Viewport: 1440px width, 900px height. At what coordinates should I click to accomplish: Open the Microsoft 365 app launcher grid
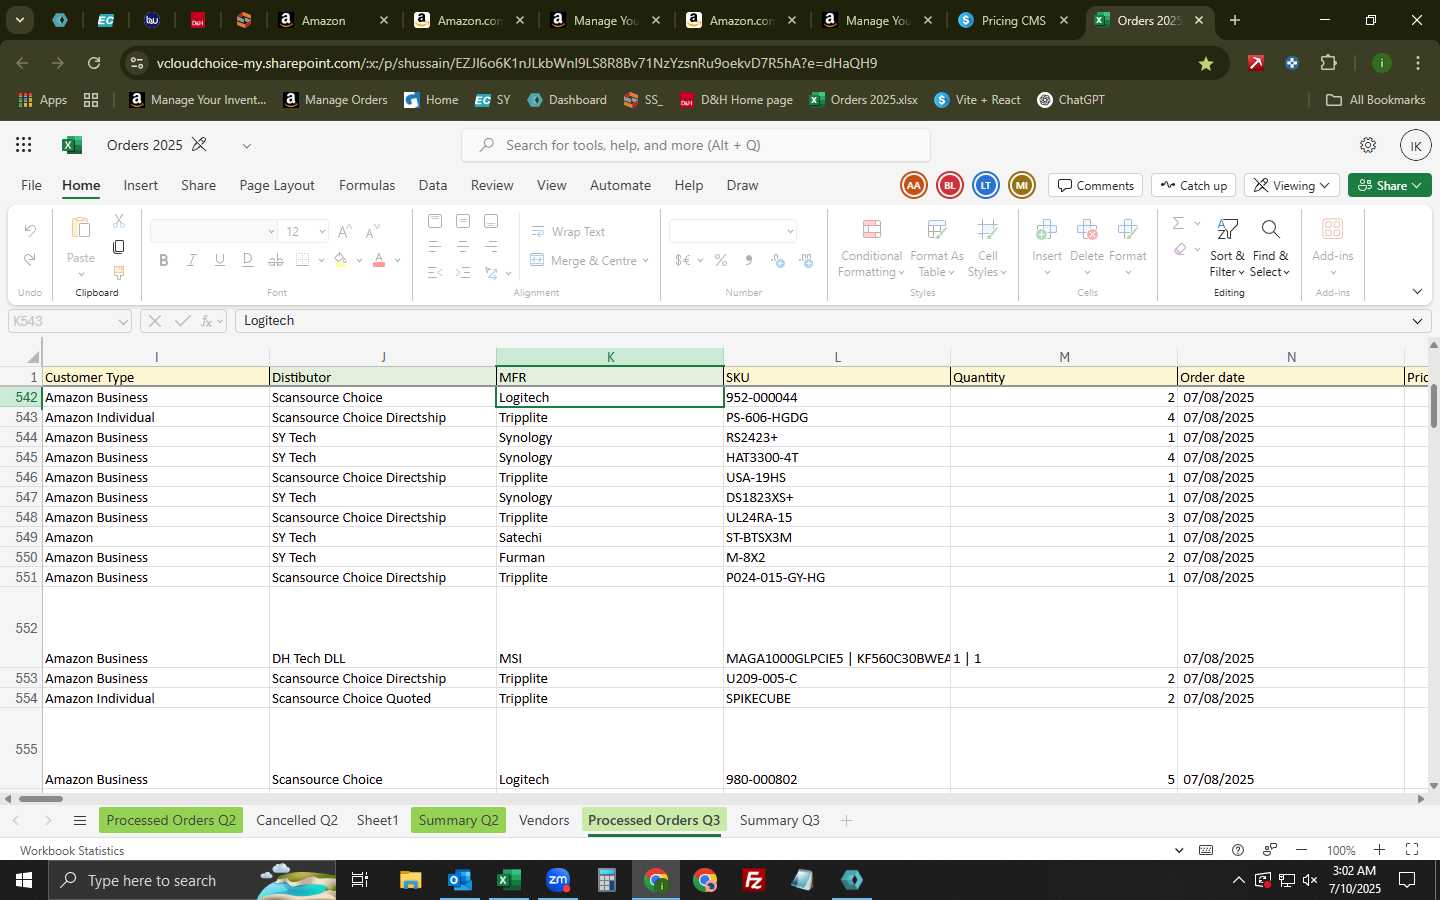(23, 145)
